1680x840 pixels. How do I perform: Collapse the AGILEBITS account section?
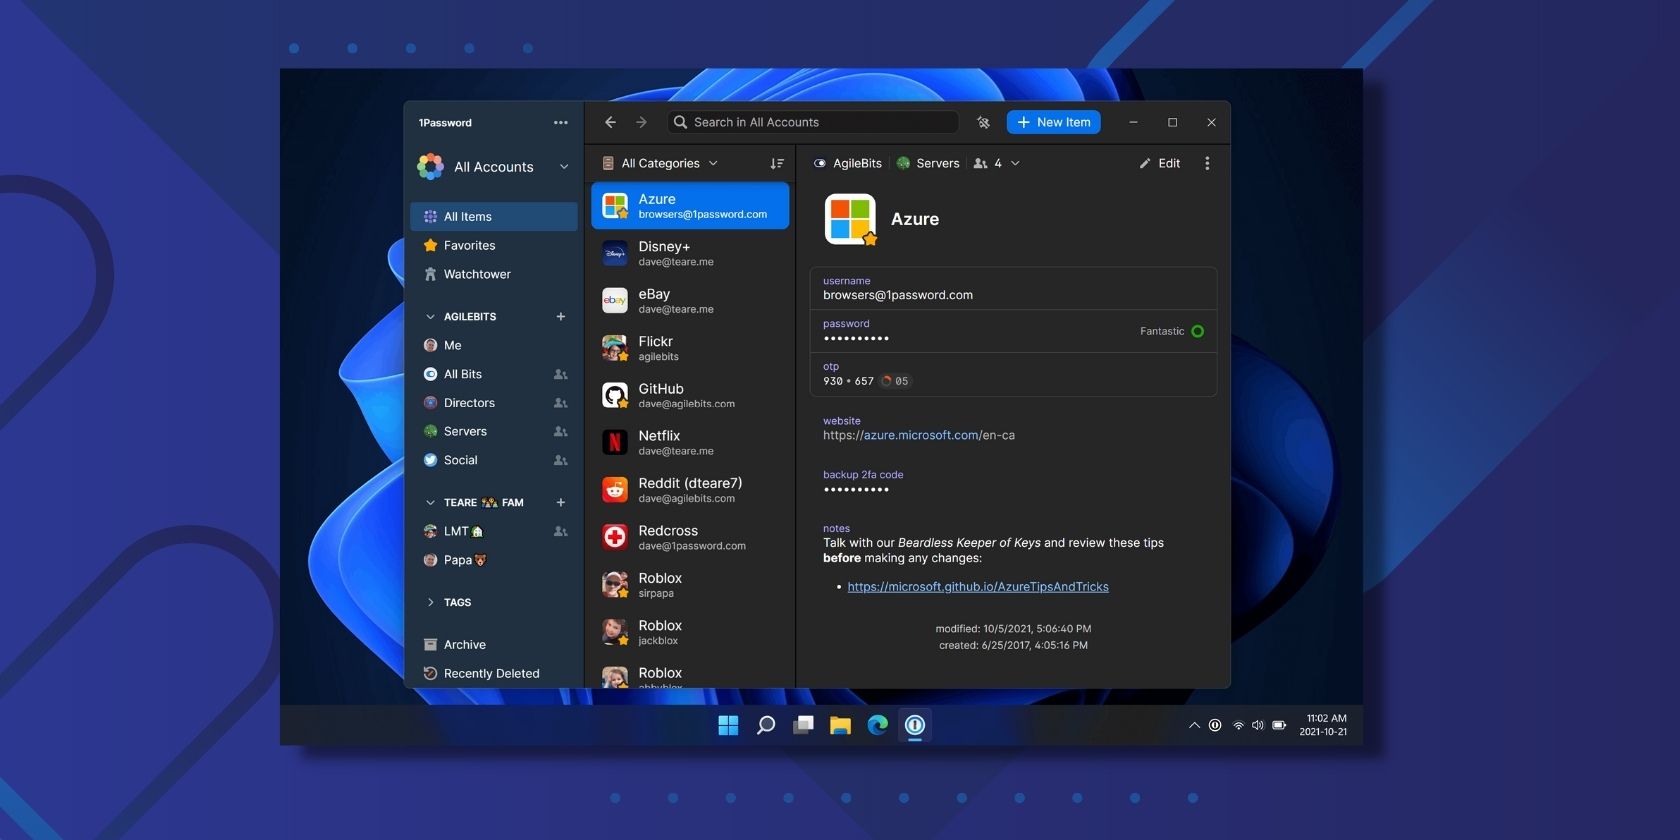coord(431,317)
